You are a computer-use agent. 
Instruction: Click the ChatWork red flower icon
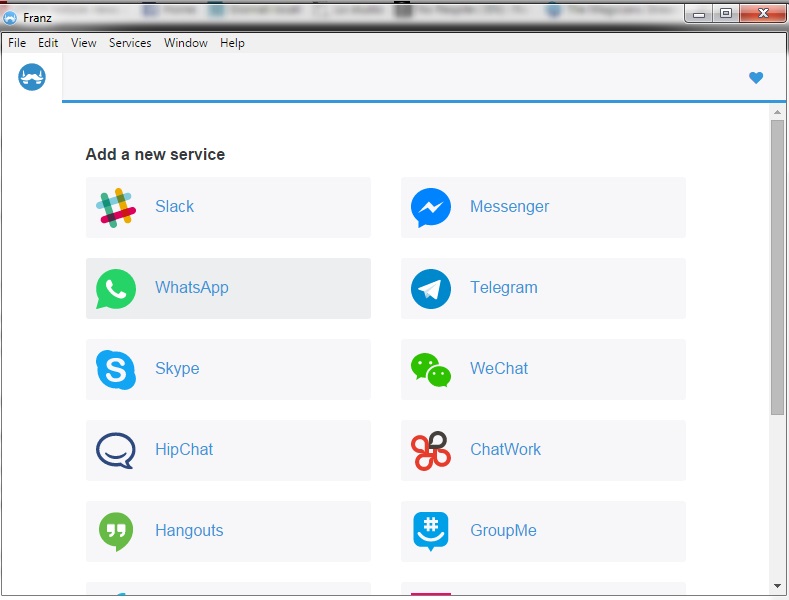[x=431, y=450]
